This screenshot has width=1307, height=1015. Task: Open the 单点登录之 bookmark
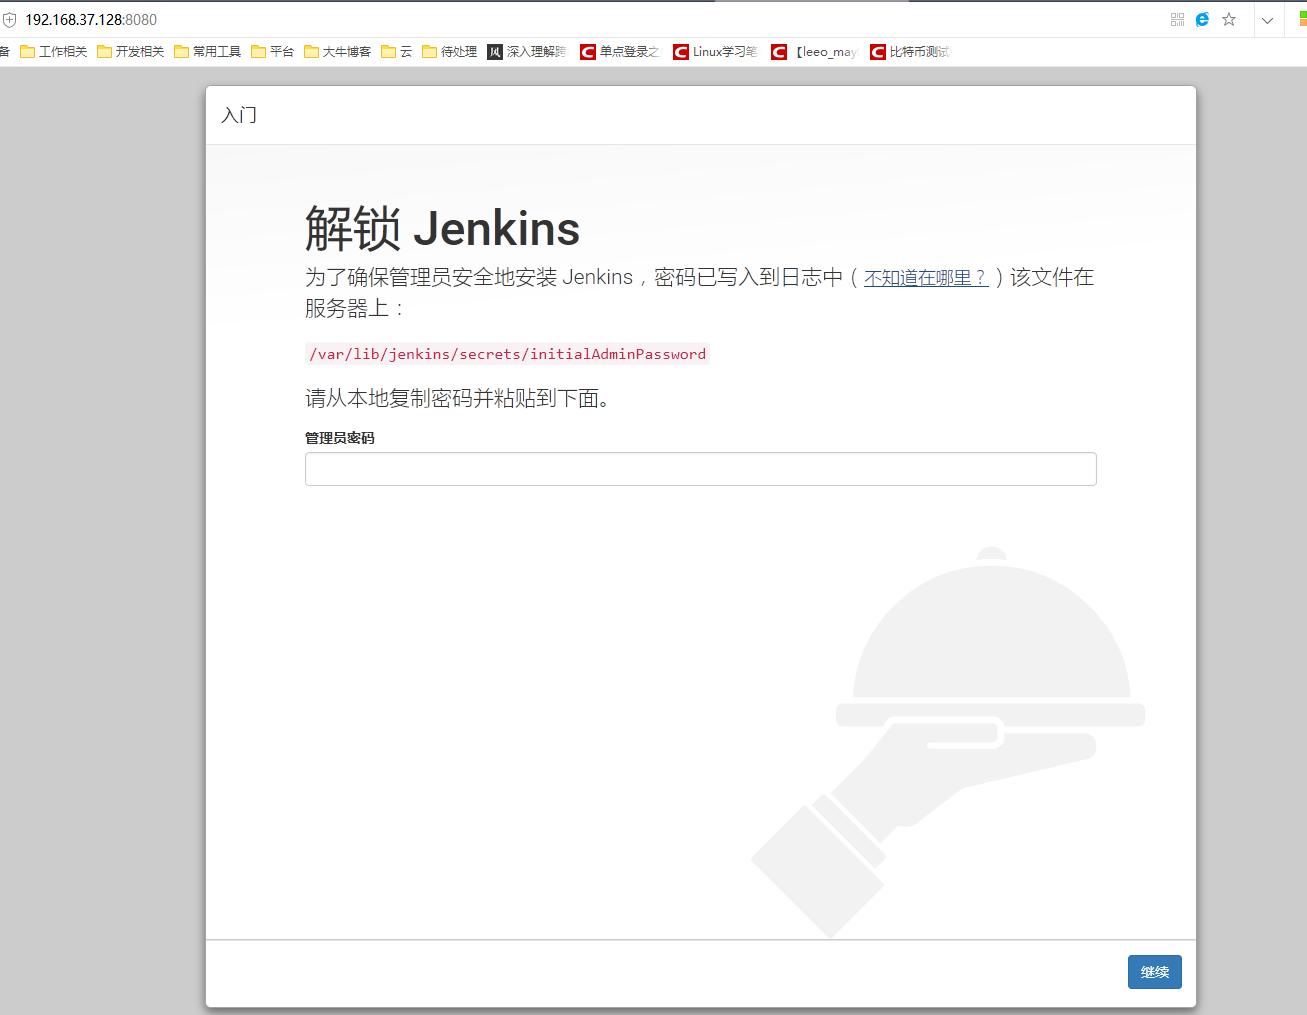tap(620, 52)
